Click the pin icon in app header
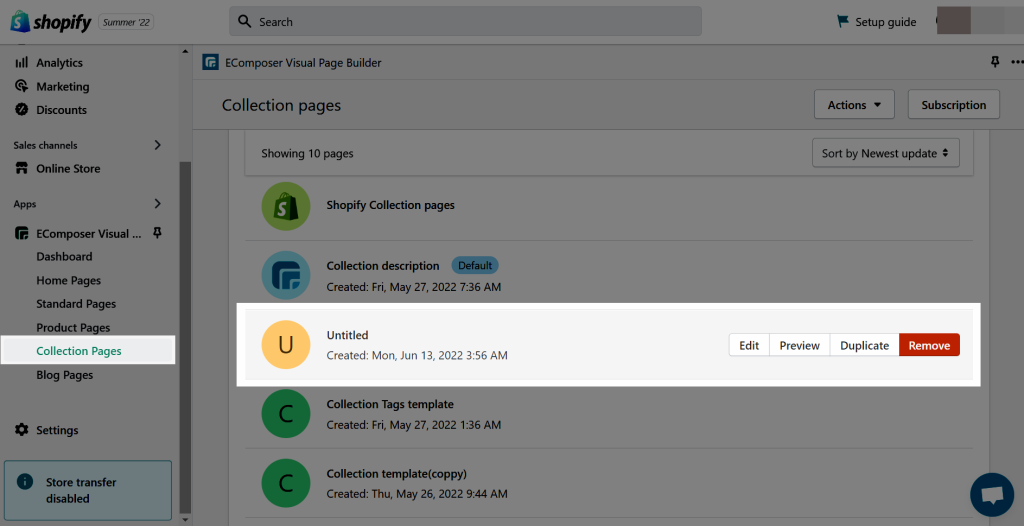The width and height of the screenshot is (1024, 526). tap(995, 62)
